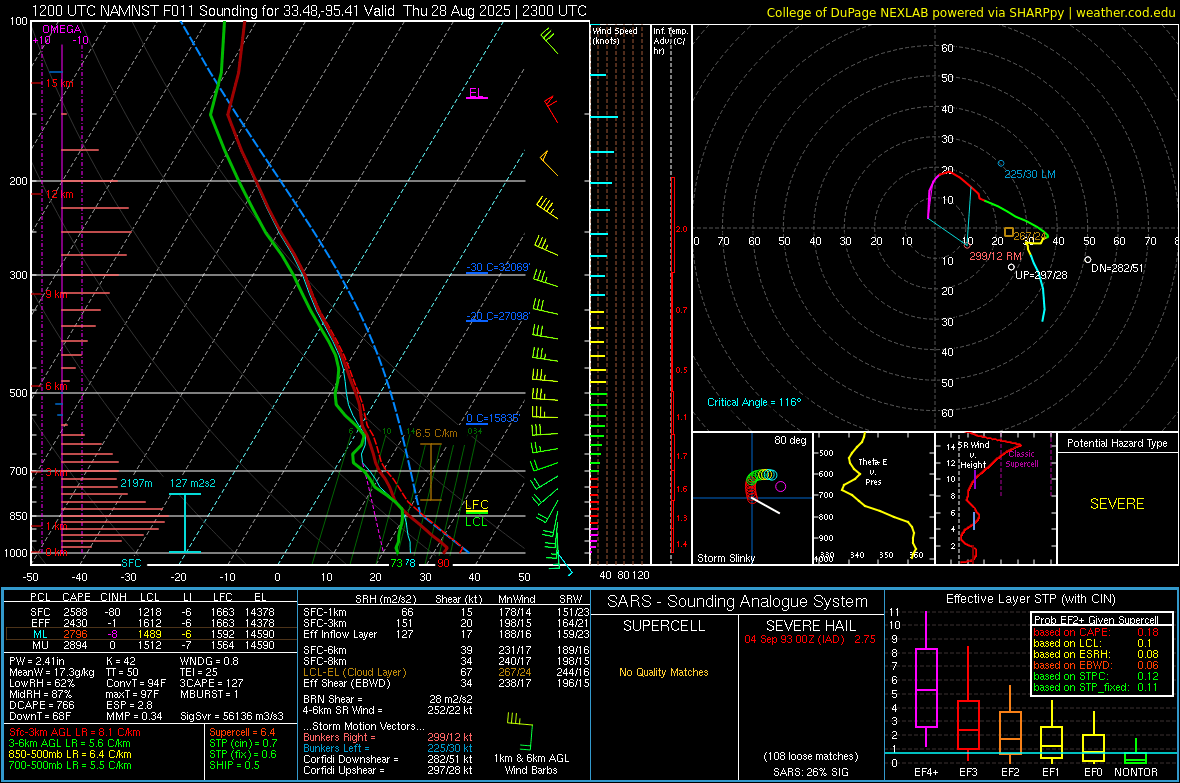Click the 127 m2s2 label on skew-T
The width and height of the screenshot is (1180, 783).
[x=193, y=483]
